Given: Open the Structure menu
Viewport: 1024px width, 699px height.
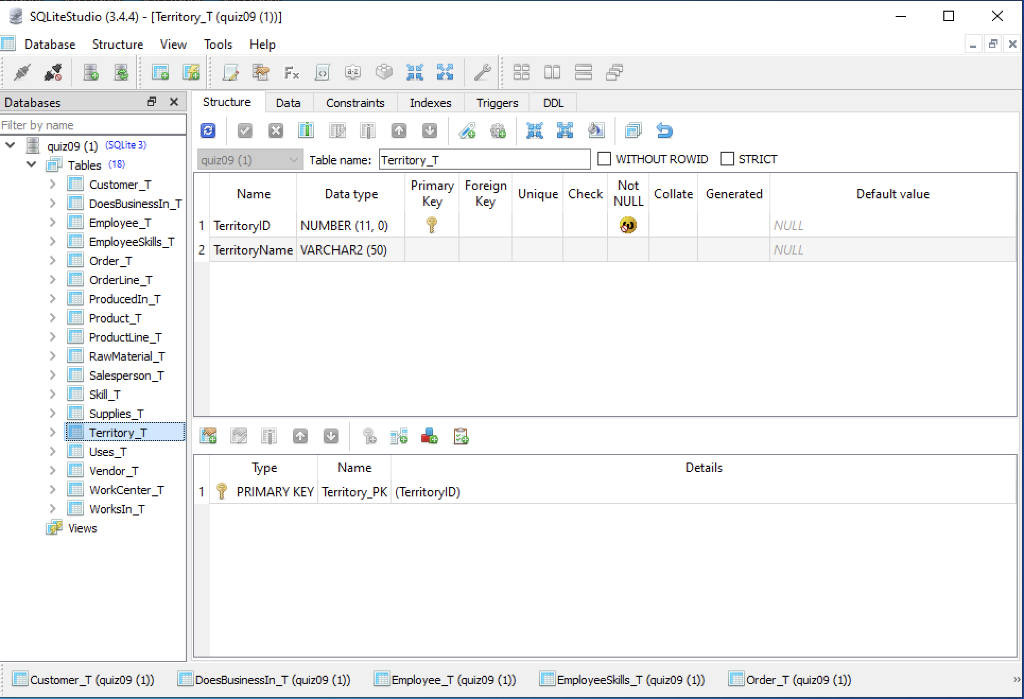Looking at the screenshot, I should click(118, 44).
